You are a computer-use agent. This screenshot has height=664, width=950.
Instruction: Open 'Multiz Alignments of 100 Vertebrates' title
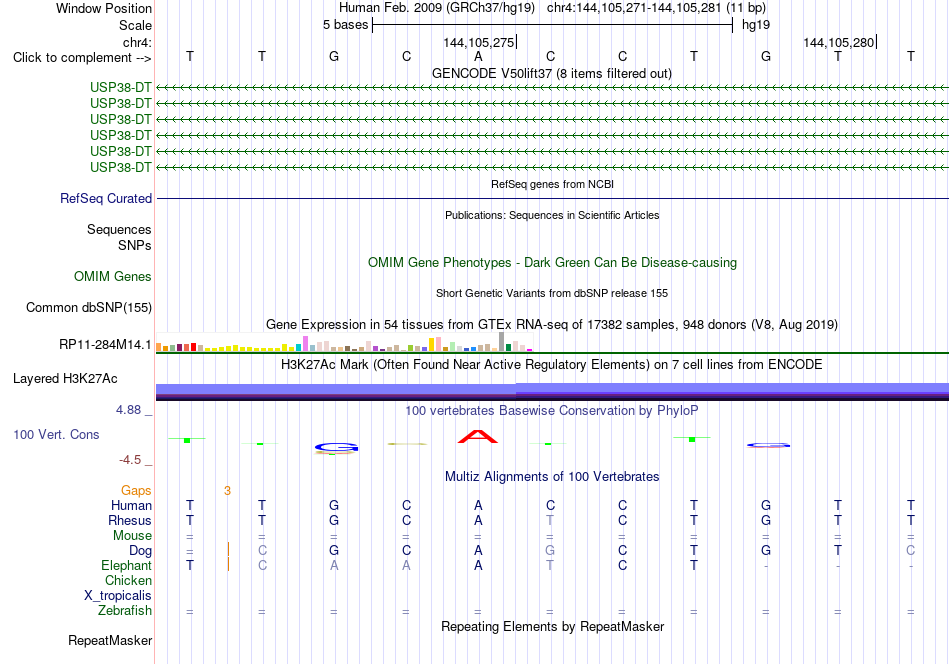552,477
